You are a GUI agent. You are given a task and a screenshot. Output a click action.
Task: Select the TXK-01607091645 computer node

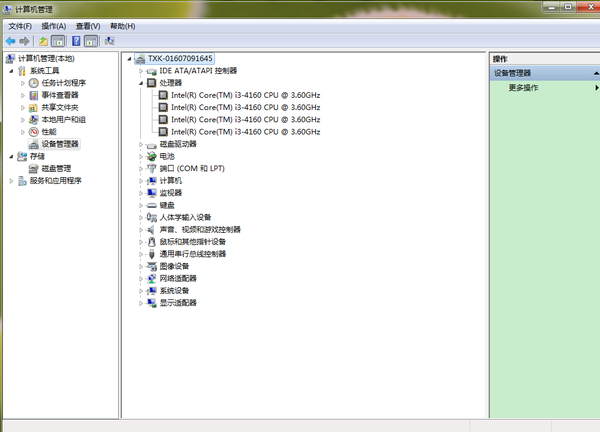[x=180, y=59]
